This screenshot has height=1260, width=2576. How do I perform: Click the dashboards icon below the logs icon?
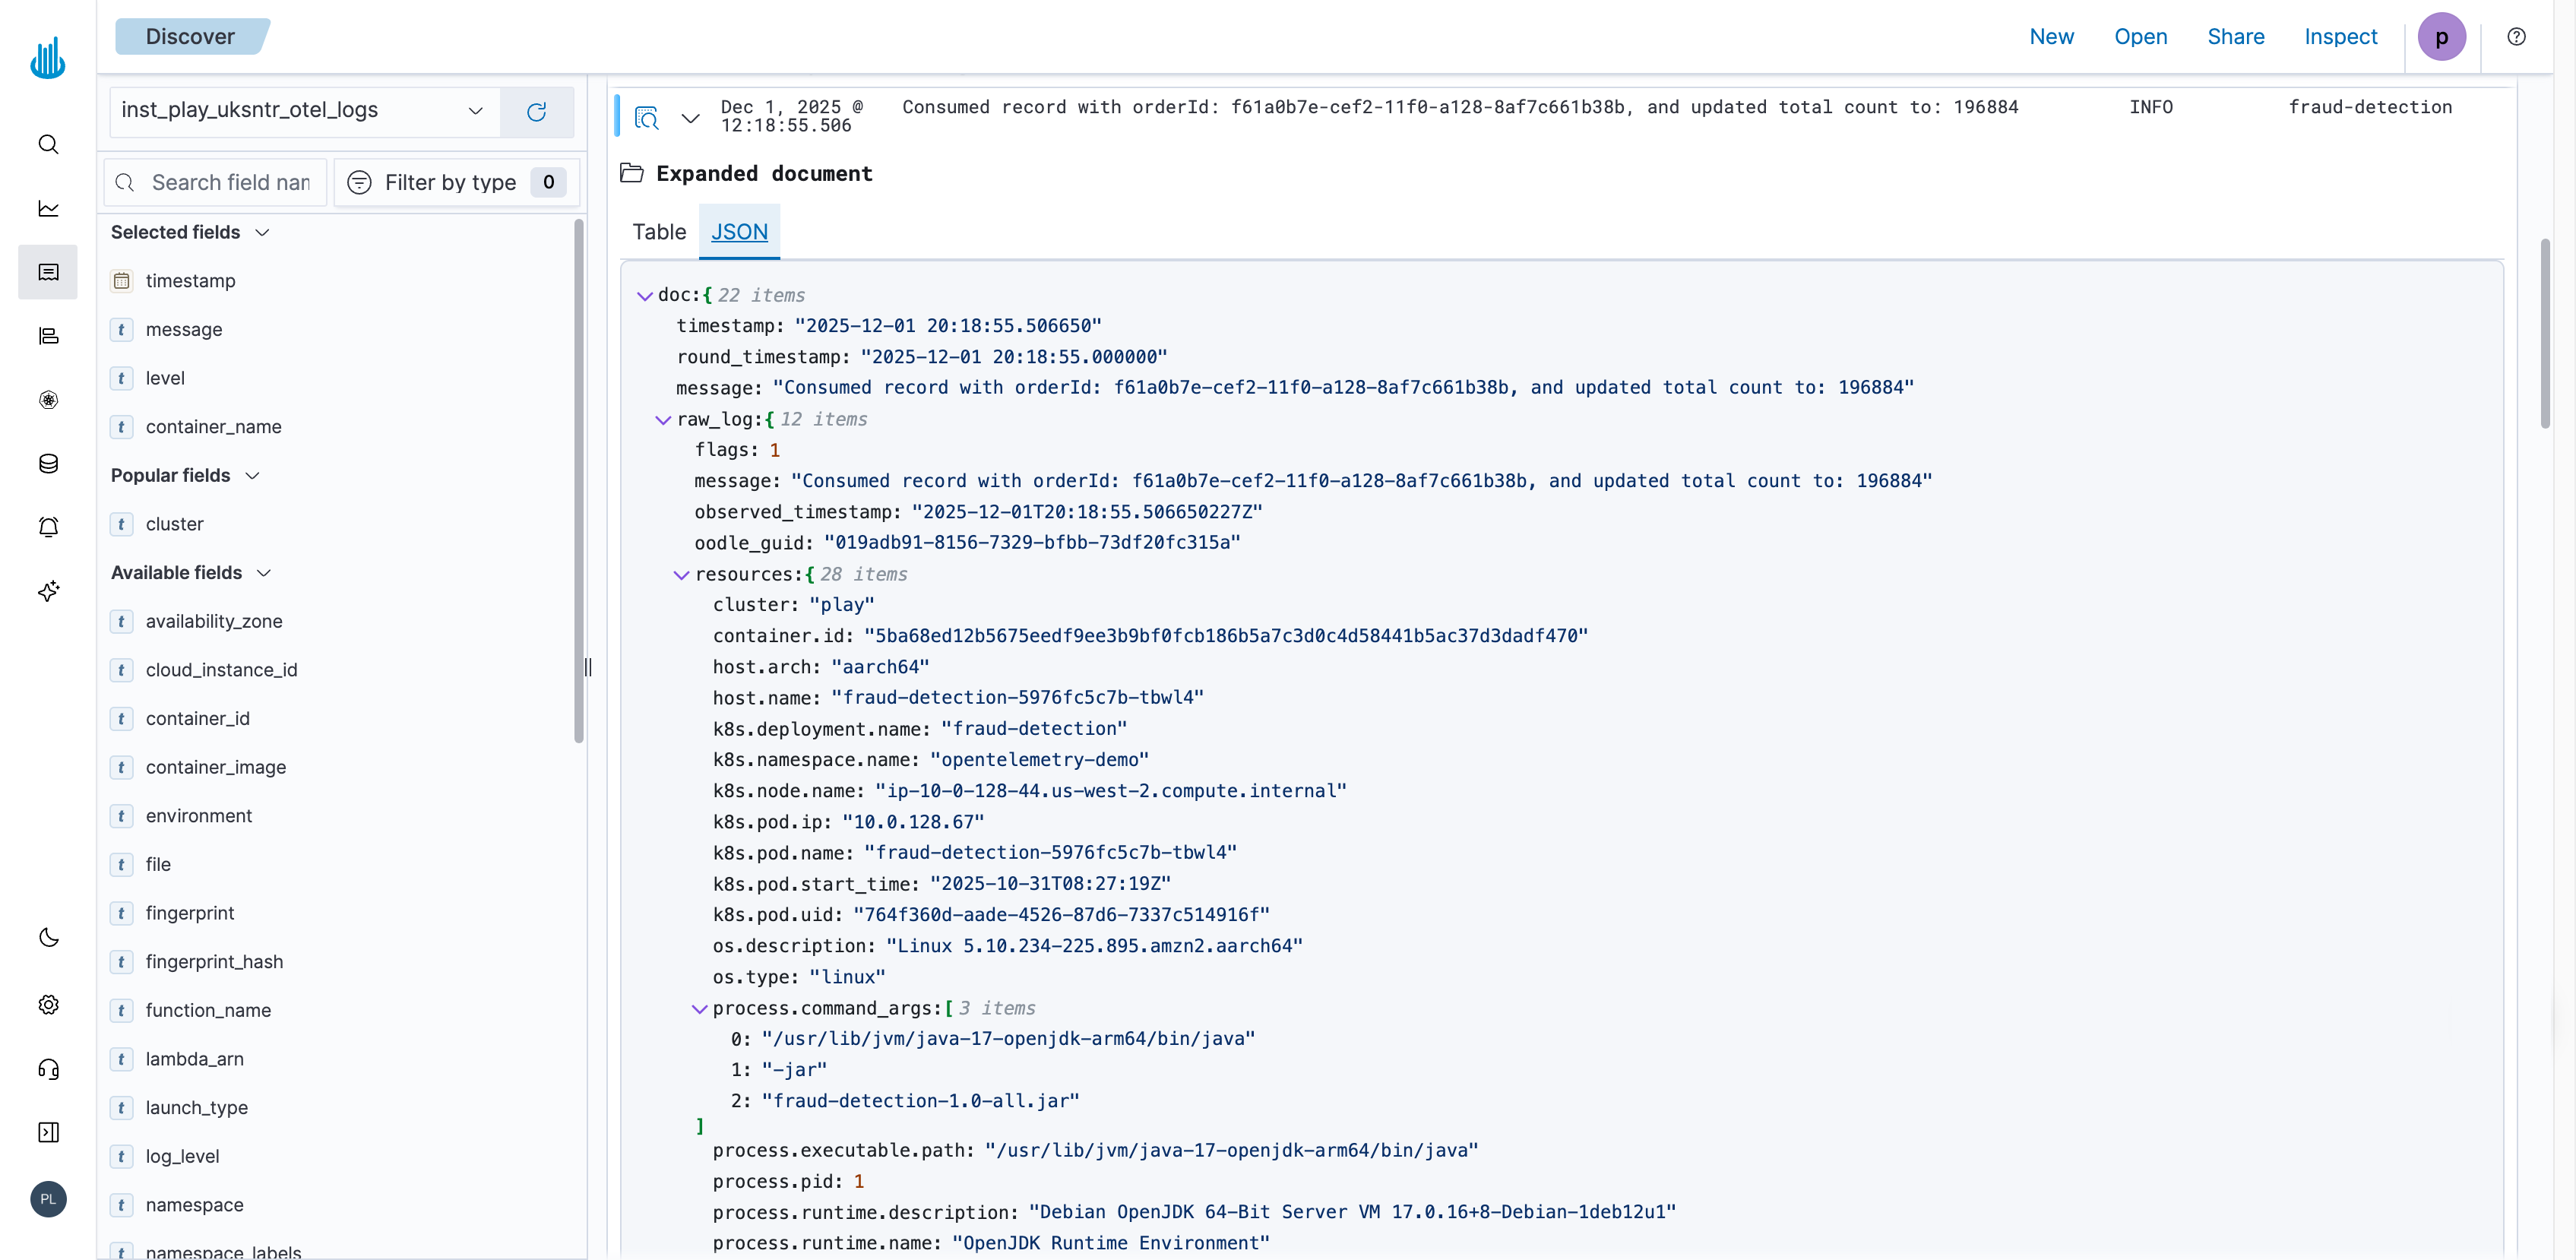coord(48,336)
